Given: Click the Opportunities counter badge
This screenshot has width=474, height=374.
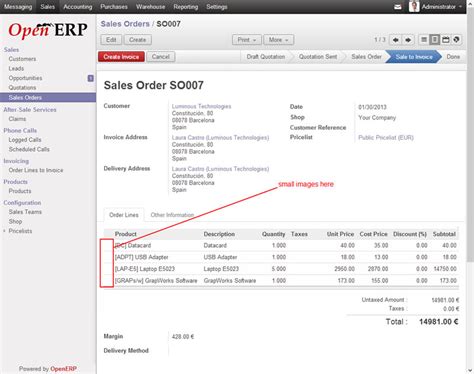Looking at the screenshot, I should point(91,78).
